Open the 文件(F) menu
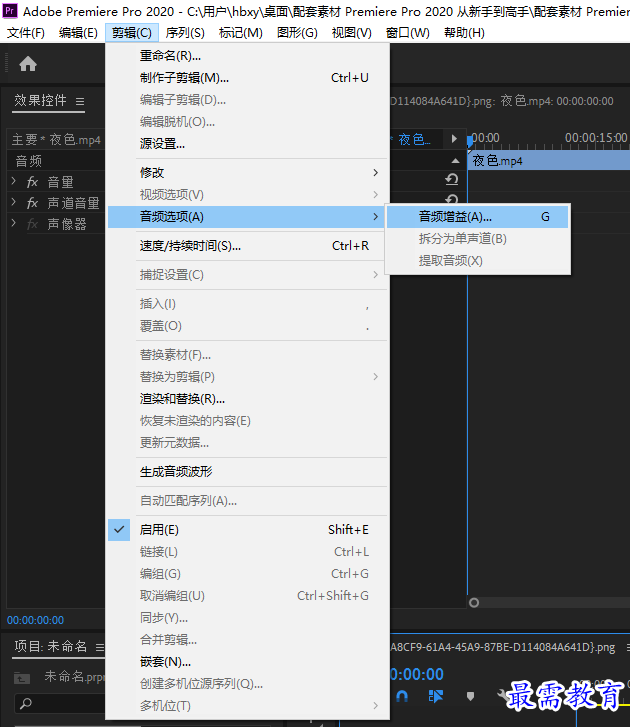630x727 pixels. [26, 33]
